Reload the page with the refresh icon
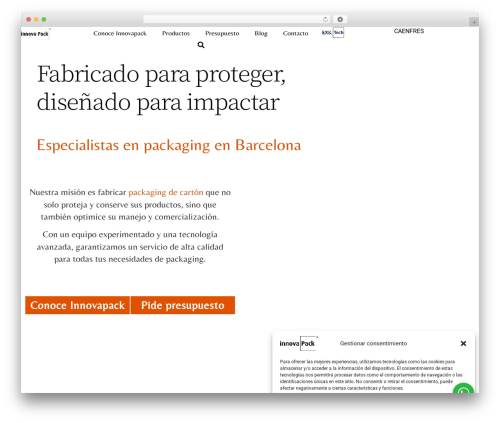The width and height of the screenshot is (500, 423). (325, 20)
